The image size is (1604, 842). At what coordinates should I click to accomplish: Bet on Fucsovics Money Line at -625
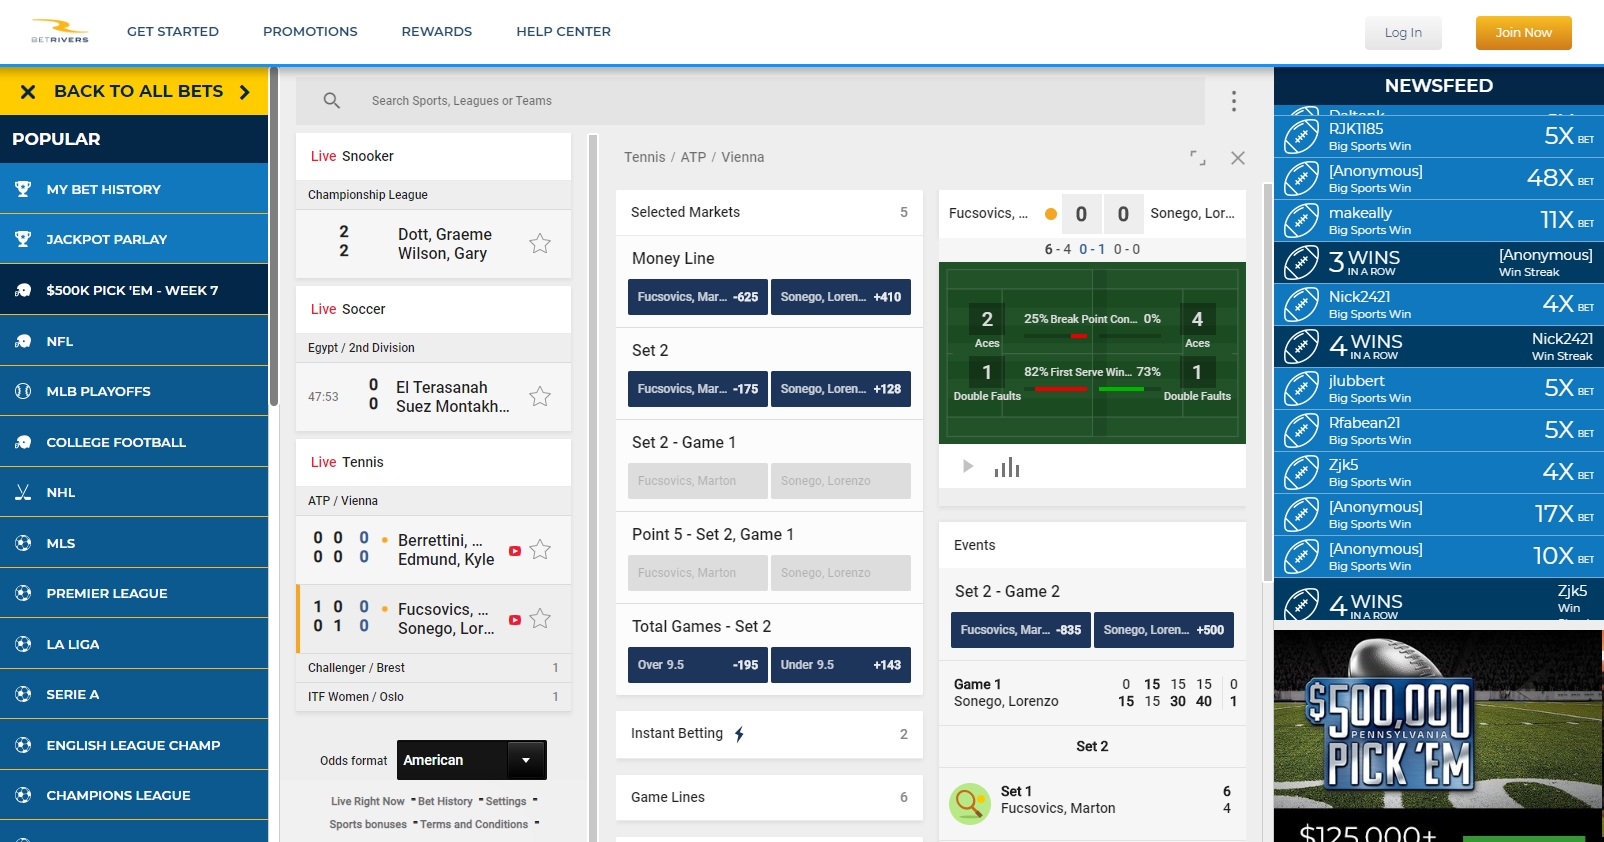(x=697, y=297)
